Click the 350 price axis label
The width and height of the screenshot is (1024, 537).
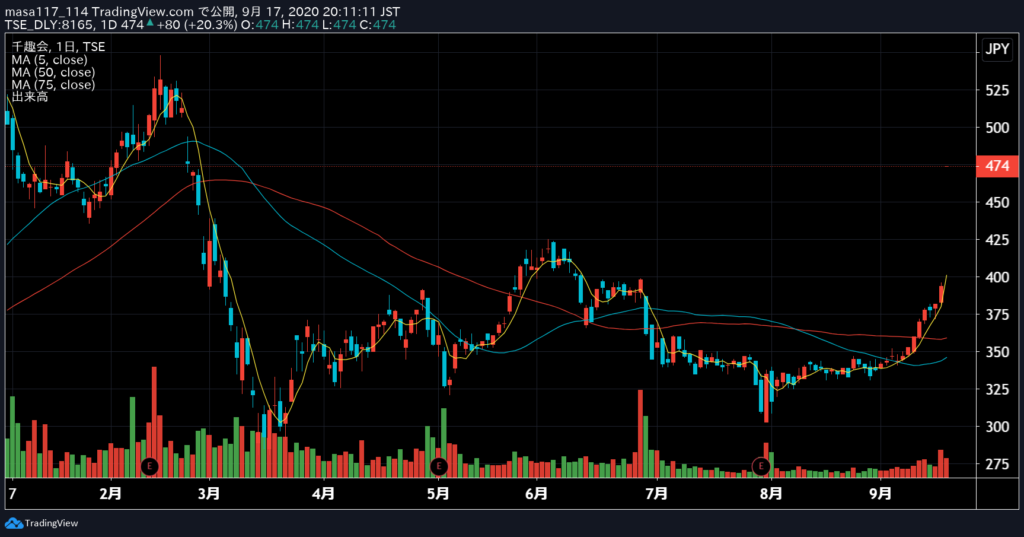tap(997, 351)
